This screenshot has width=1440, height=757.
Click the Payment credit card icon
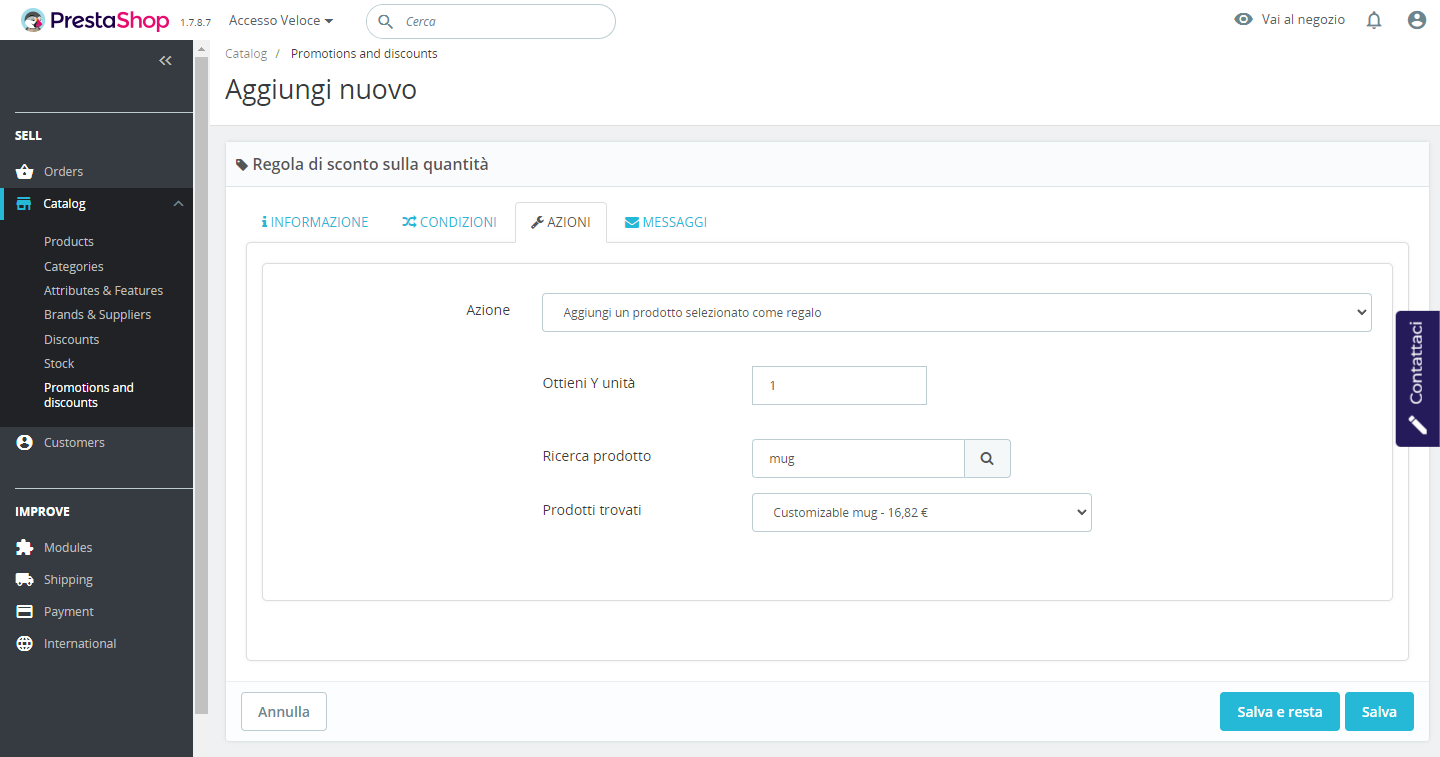(25, 612)
